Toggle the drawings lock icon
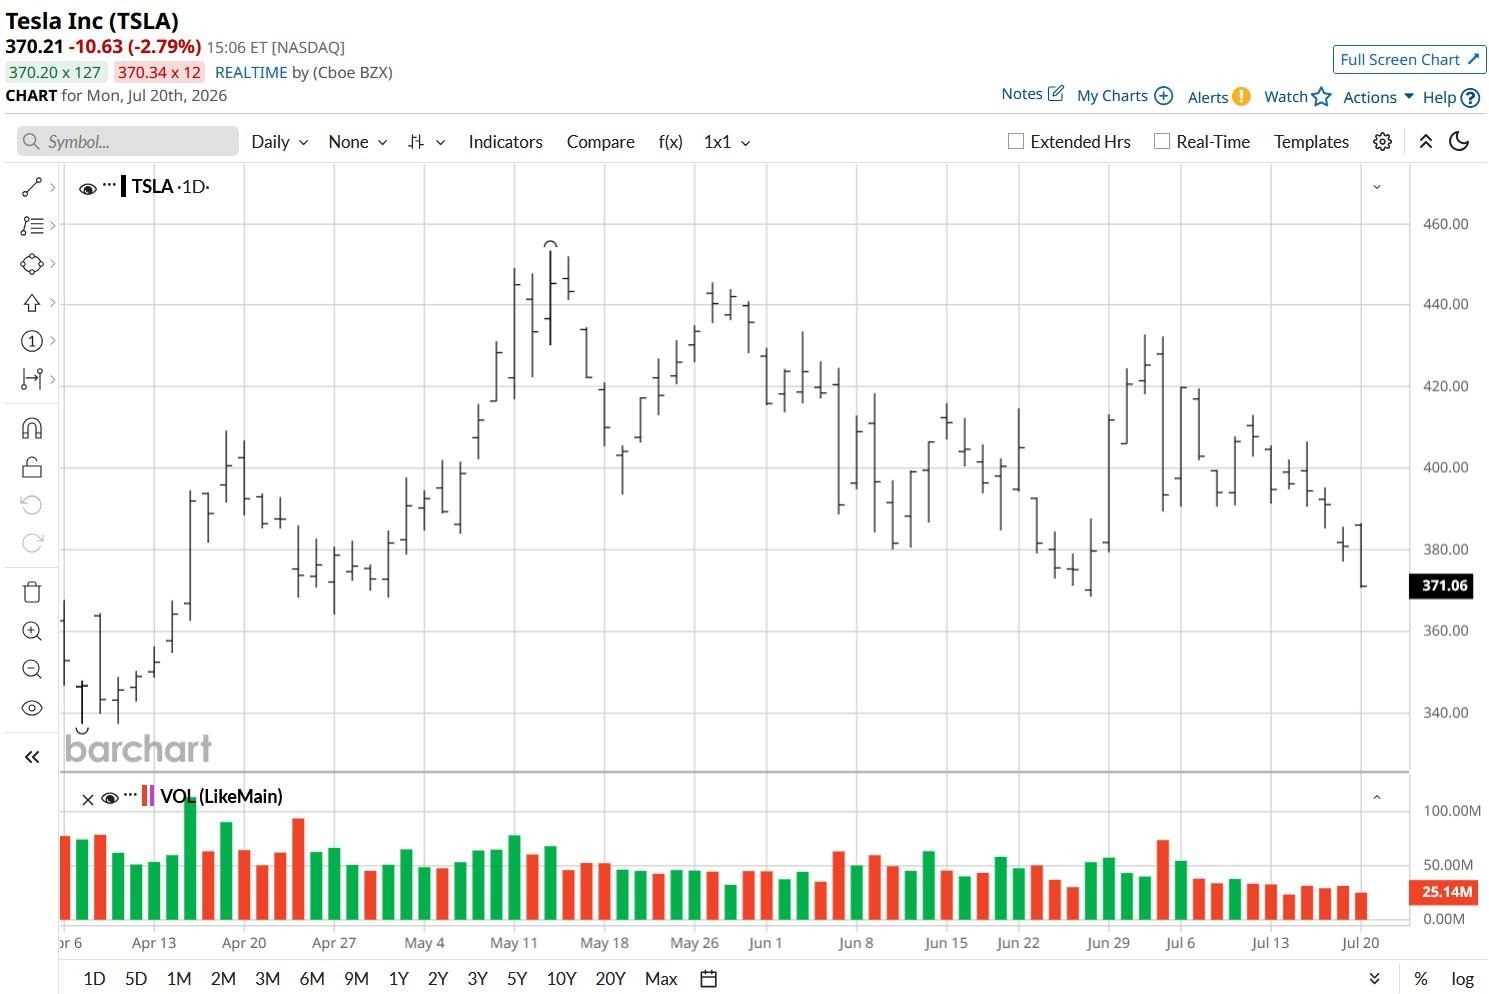This screenshot has width=1489, height=994. (x=32, y=467)
